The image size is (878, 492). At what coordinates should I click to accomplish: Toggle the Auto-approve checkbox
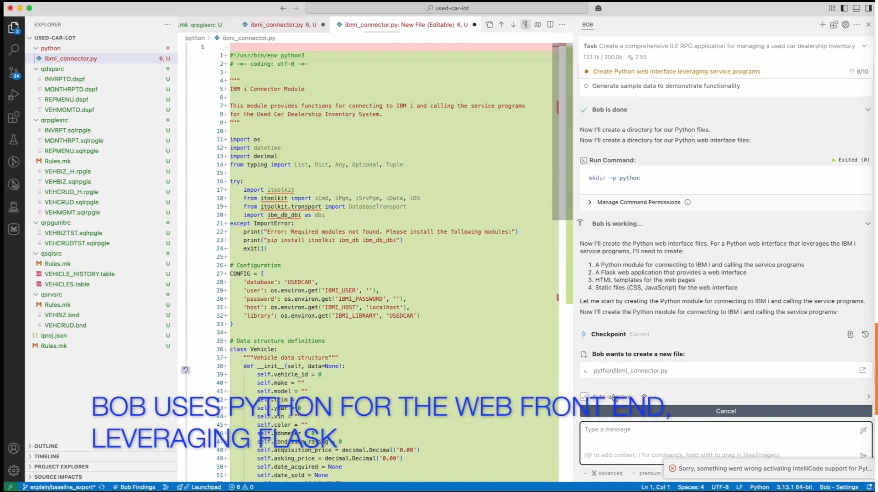[x=585, y=396]
